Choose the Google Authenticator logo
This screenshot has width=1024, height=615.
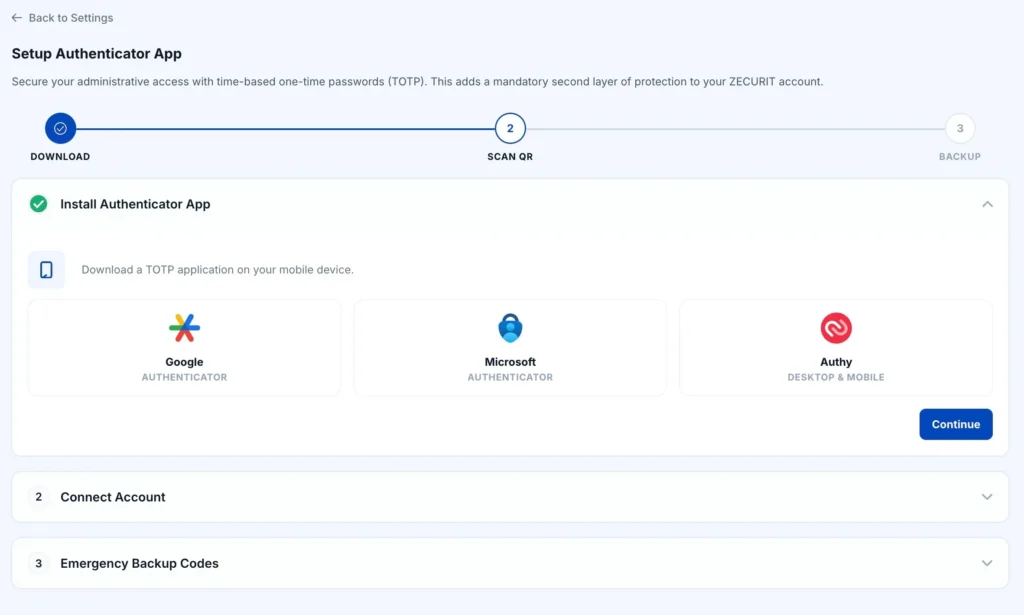pyautogui.click(x=184, y=328)
